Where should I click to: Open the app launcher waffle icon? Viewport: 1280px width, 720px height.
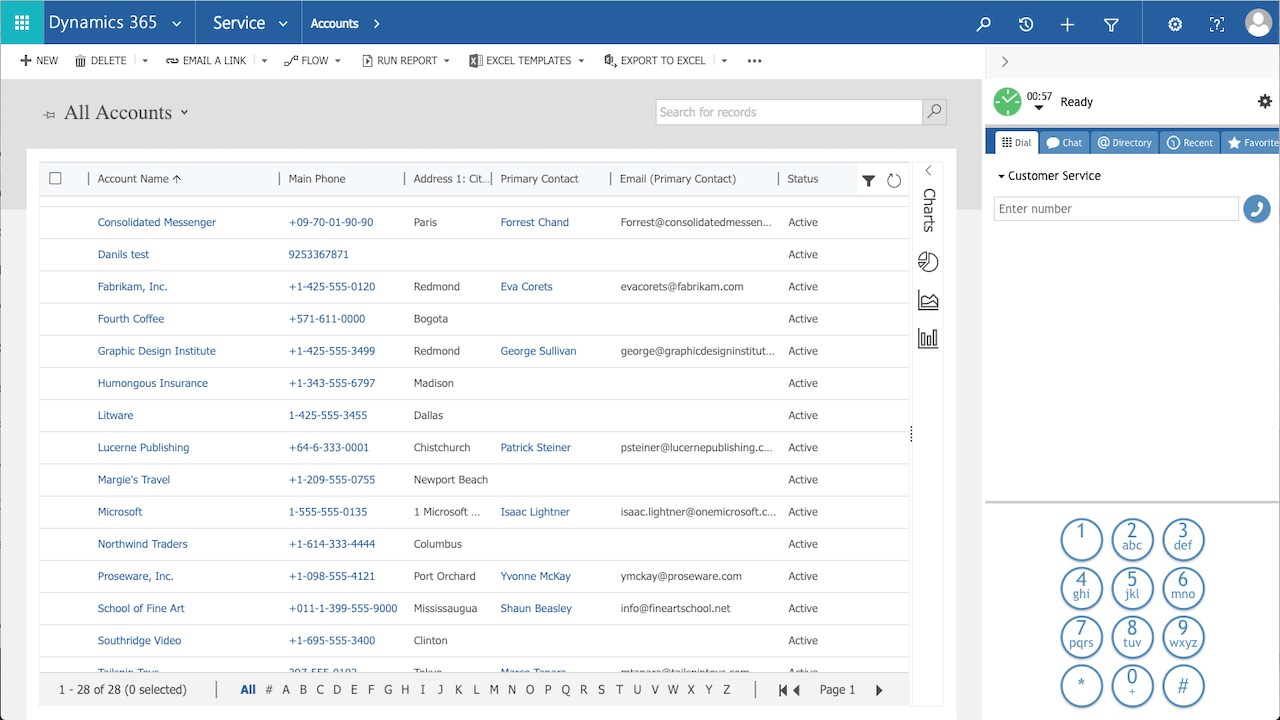[22, 22]
